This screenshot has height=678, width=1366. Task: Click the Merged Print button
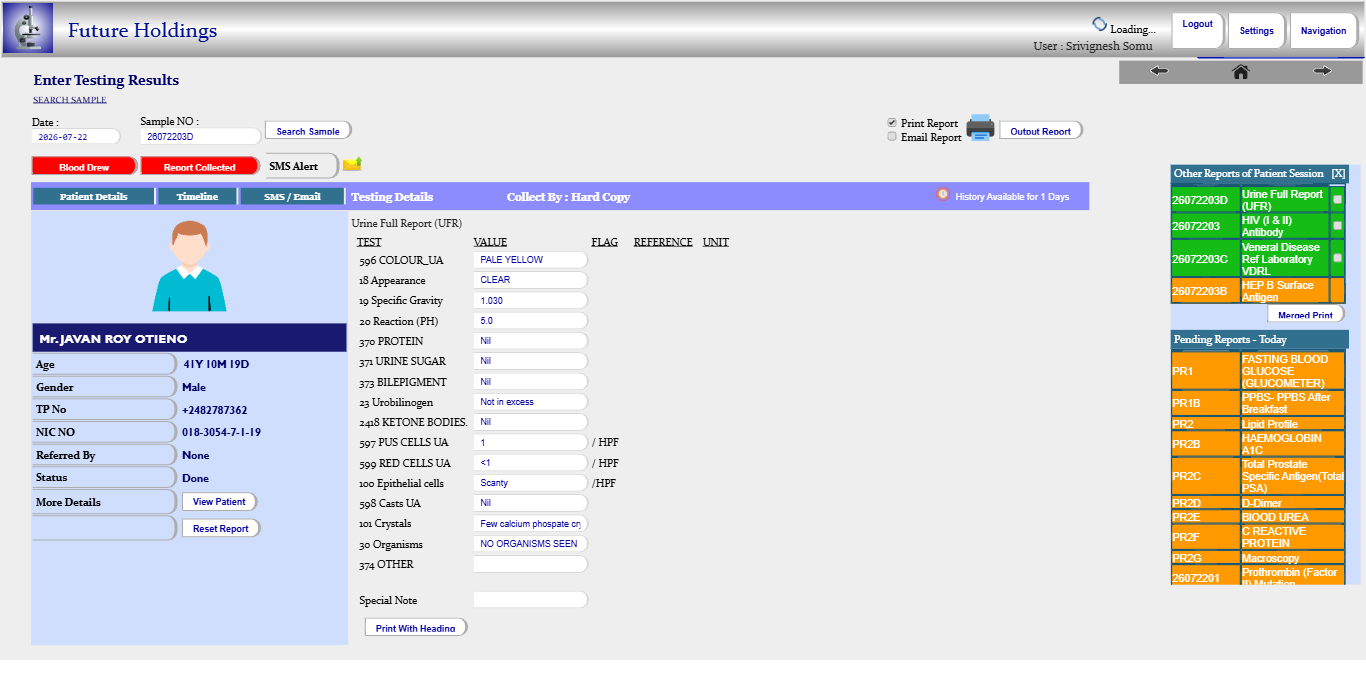(x=1306, y=315)
